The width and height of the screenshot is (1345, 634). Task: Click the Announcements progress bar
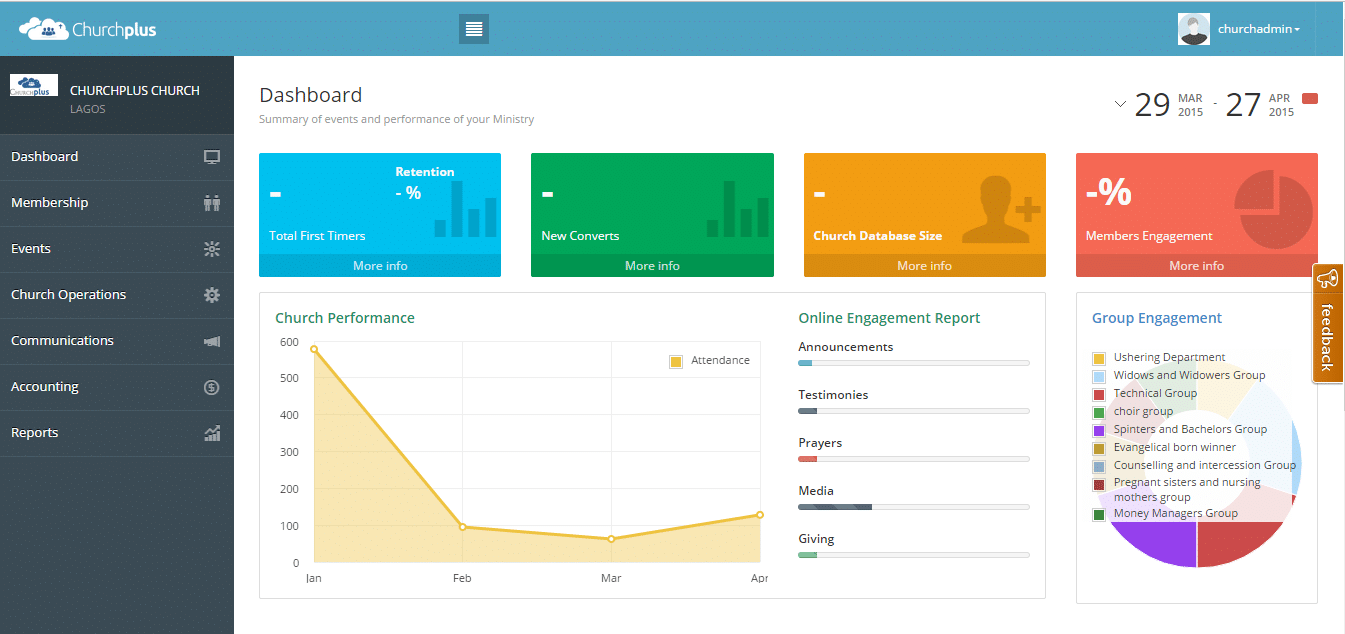[914, 363]
